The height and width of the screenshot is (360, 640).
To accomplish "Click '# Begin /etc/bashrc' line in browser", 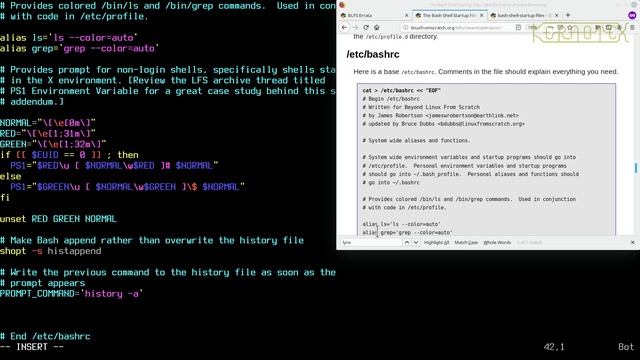I will pyautogui.click(x=391, y=99).
